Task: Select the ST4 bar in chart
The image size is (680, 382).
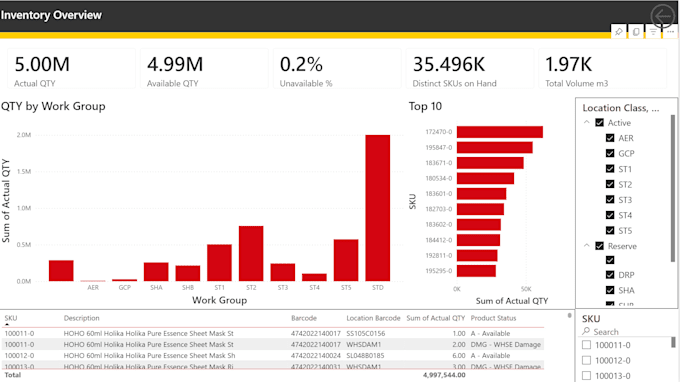Action: (x=314, y=278)
